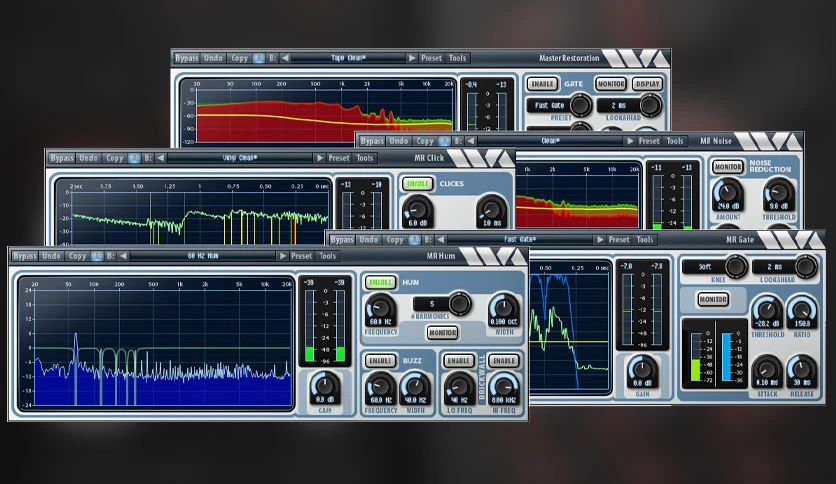Toggle Monitor in the MR Gate window

713,299
